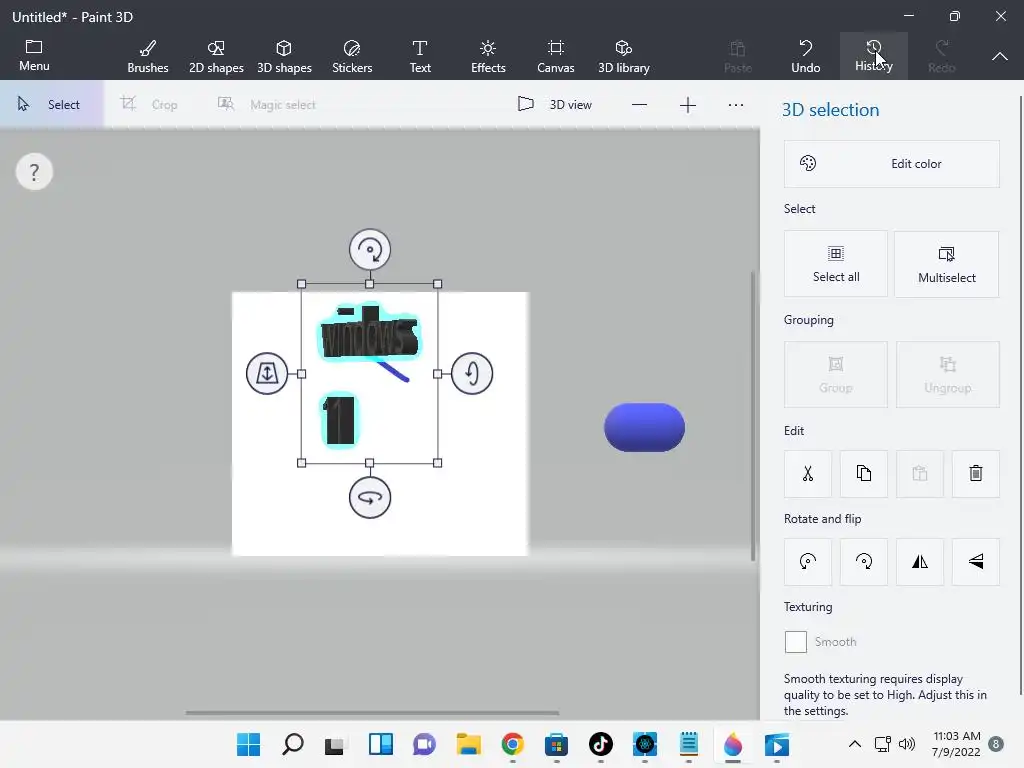Toggle 3D view mode
1024x768 pixels.
[554, 104]
